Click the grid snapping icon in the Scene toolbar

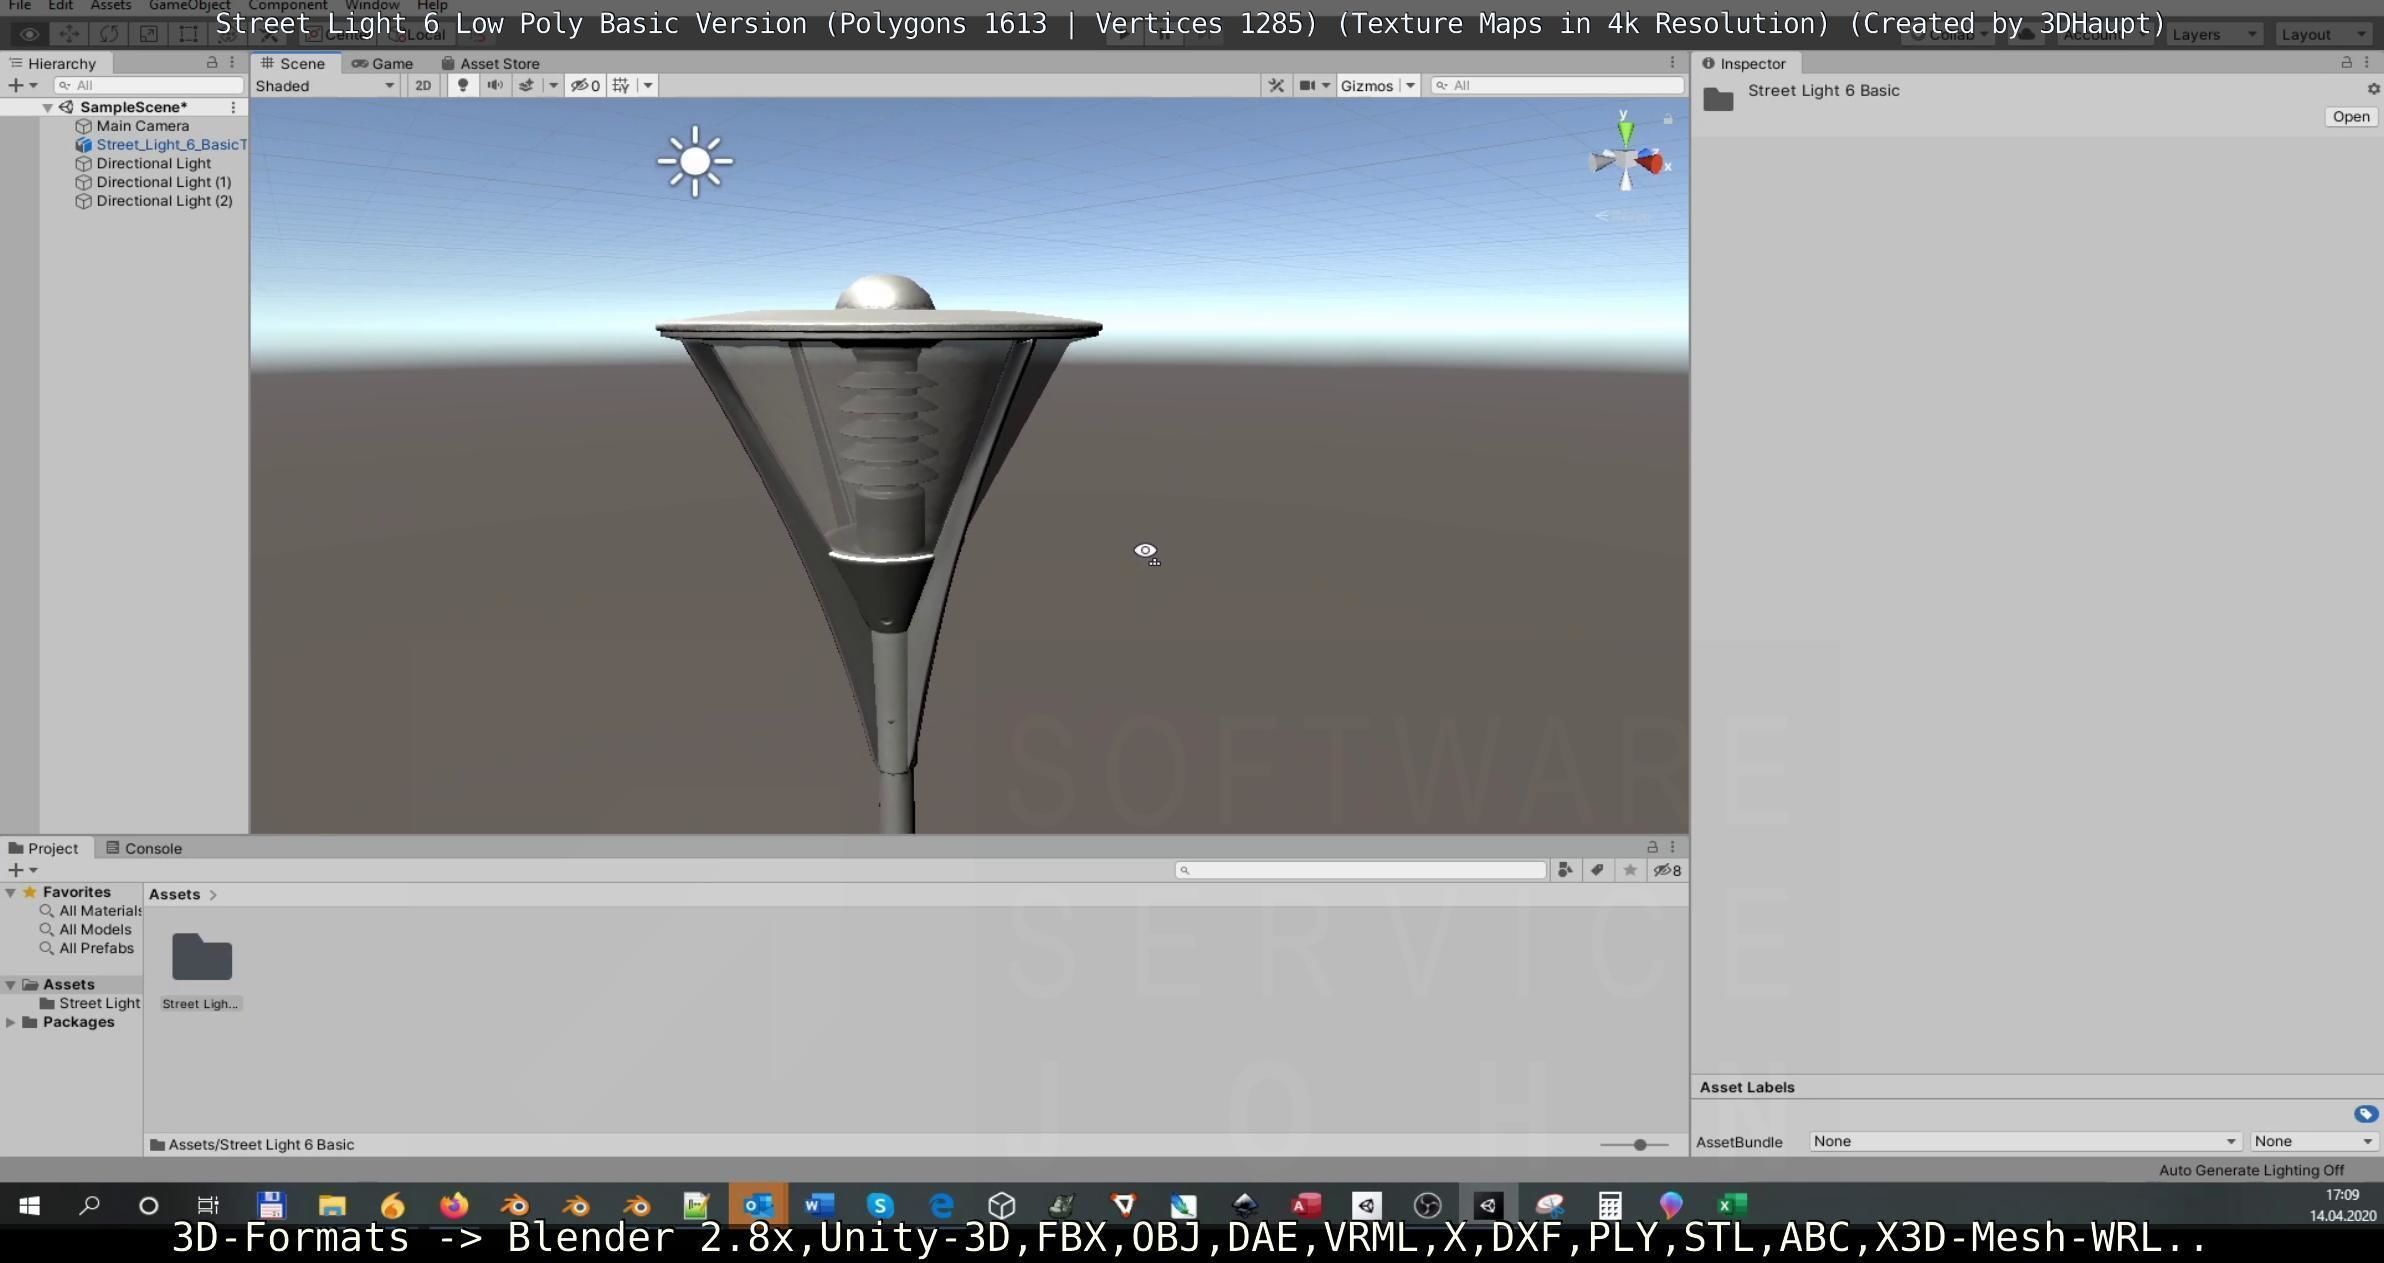point(621,86)
